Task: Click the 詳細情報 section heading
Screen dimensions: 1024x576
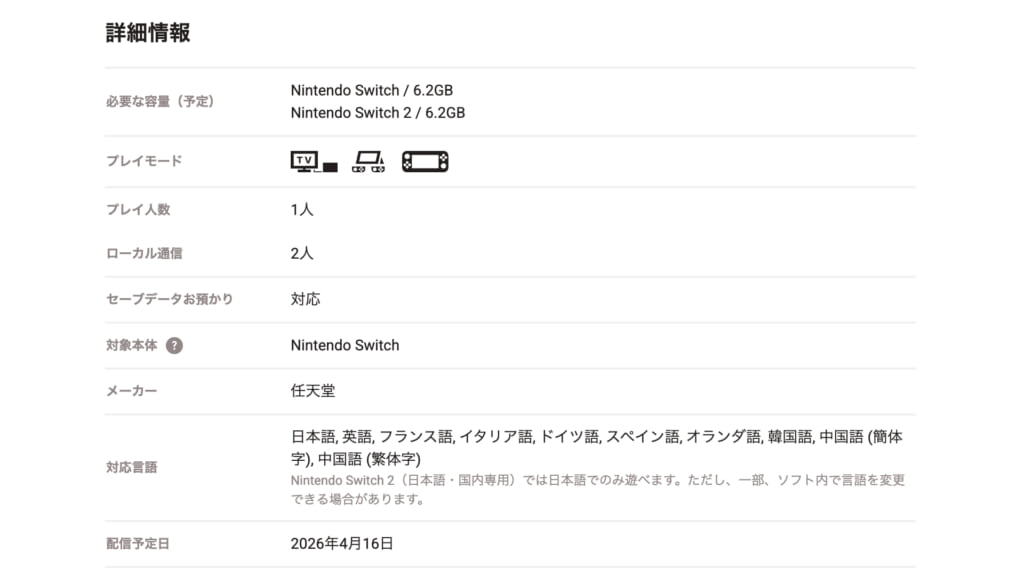Action: click(x=148, y=33)
